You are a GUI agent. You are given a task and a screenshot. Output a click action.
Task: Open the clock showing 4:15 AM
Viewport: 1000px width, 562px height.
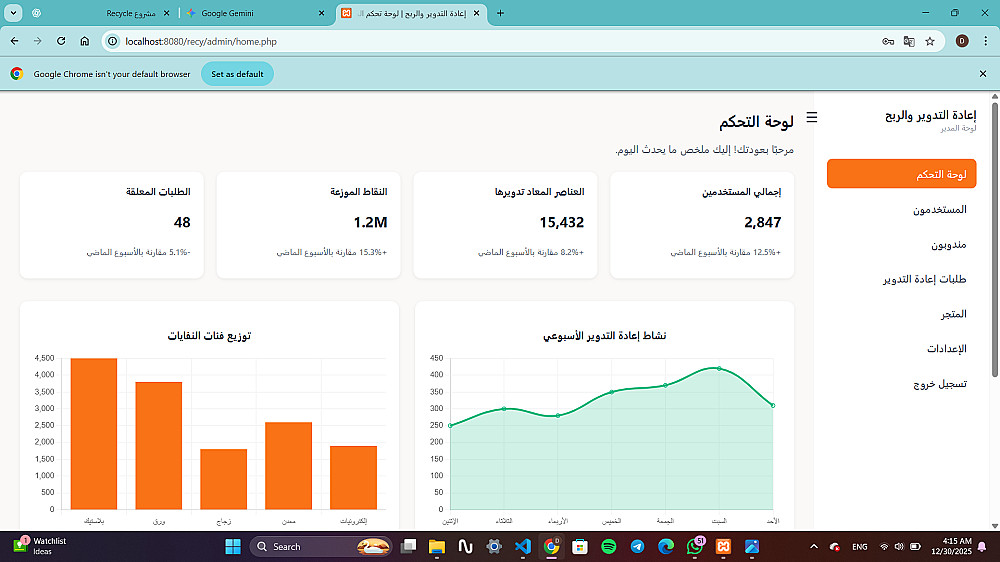951,546
